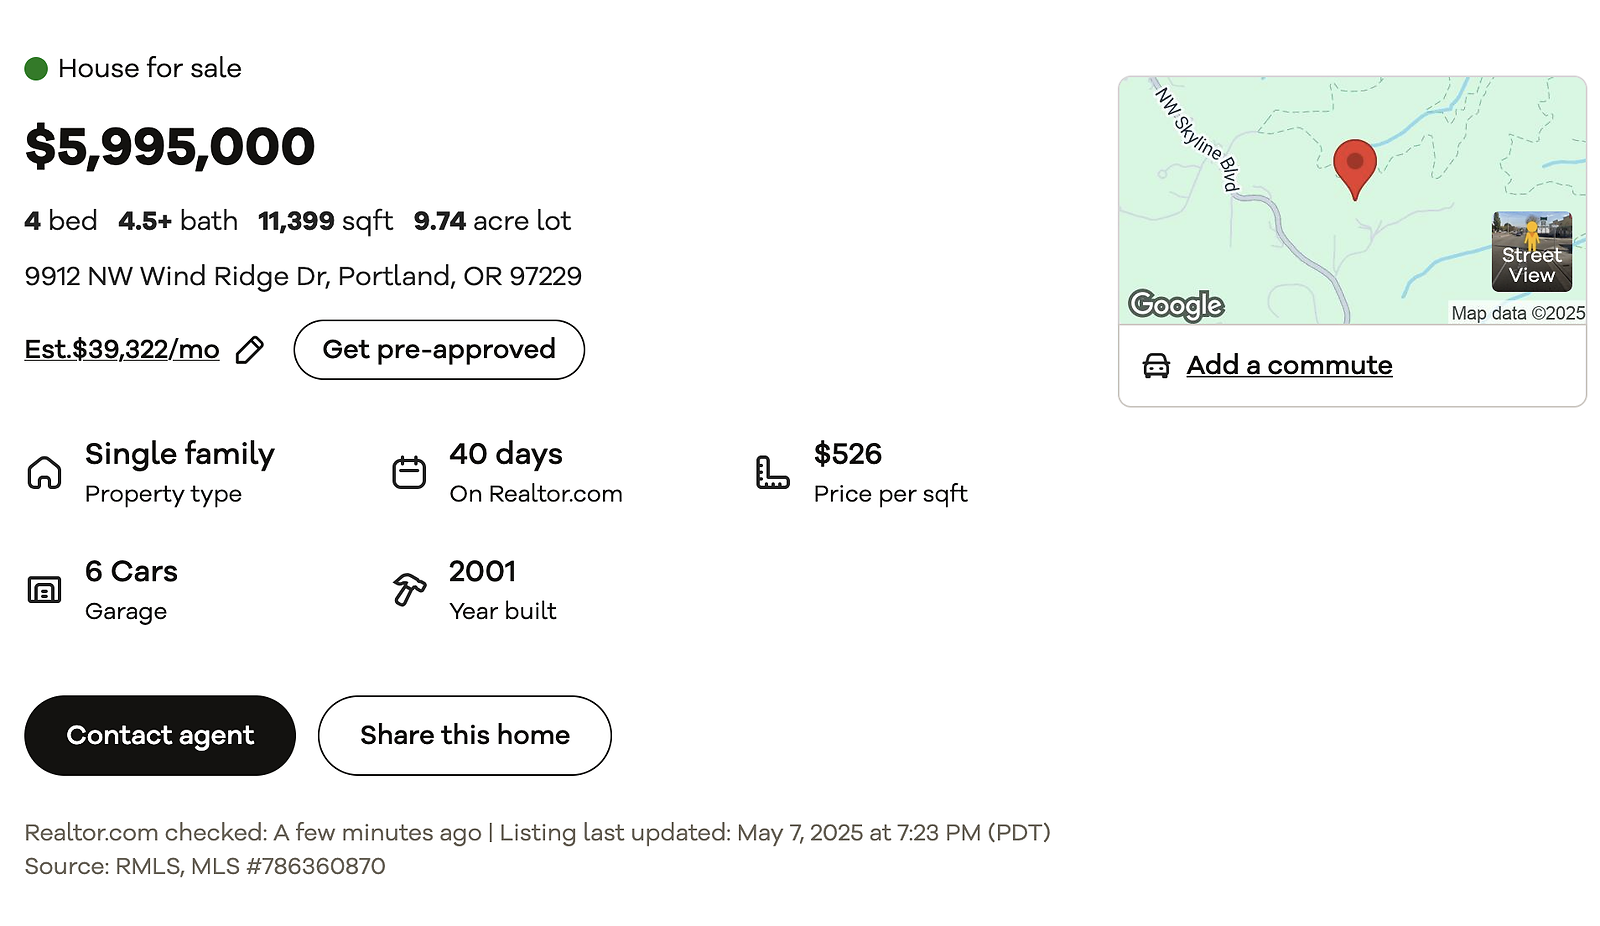The height and width of the screenshot is (926, 1600).
Task: Click the NW Skyline Blvd label on map
Action: pyautogui.click(x=1198, y=139)
